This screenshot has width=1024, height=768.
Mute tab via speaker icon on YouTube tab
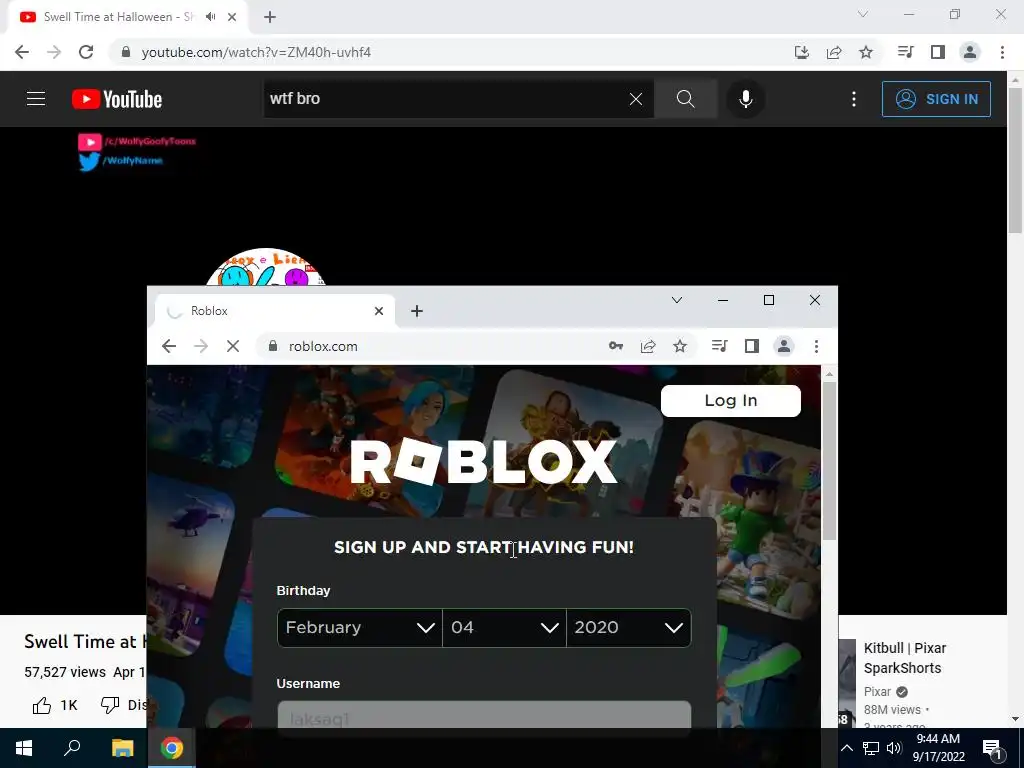tap(210, 17)
